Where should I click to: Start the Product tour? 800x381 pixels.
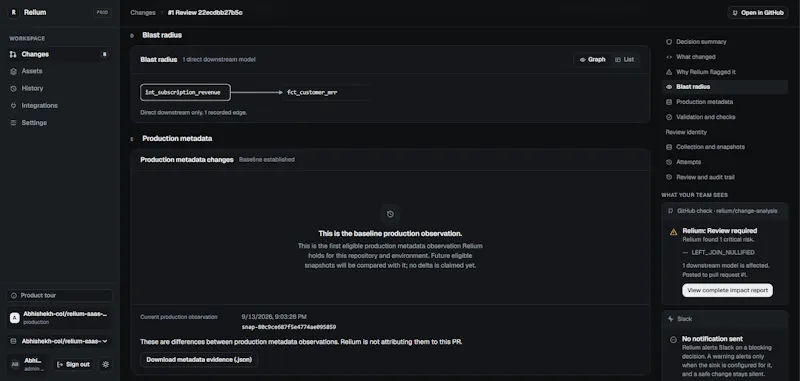[60, 295]
